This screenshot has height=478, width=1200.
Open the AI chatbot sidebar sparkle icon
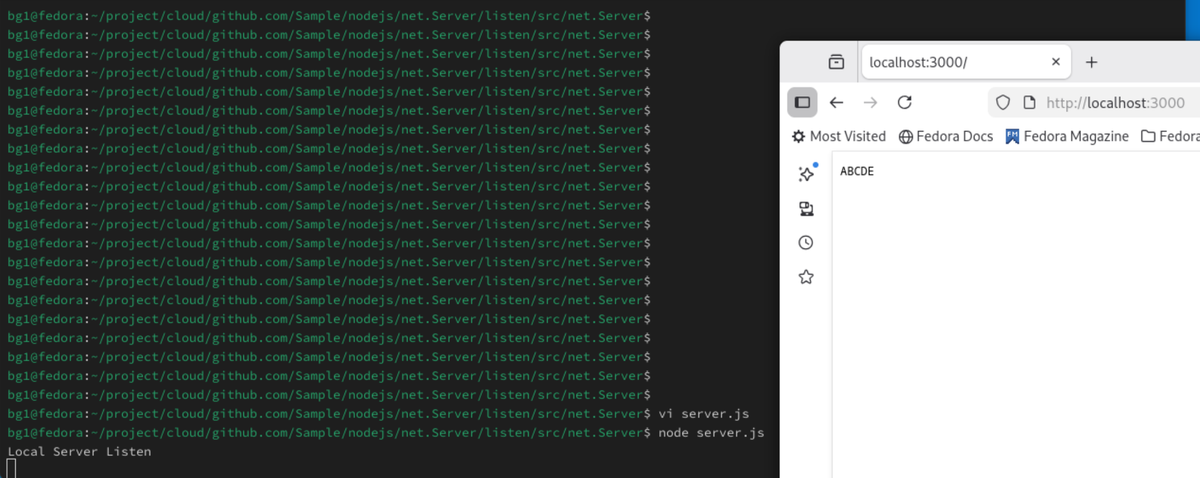[806, 173]
